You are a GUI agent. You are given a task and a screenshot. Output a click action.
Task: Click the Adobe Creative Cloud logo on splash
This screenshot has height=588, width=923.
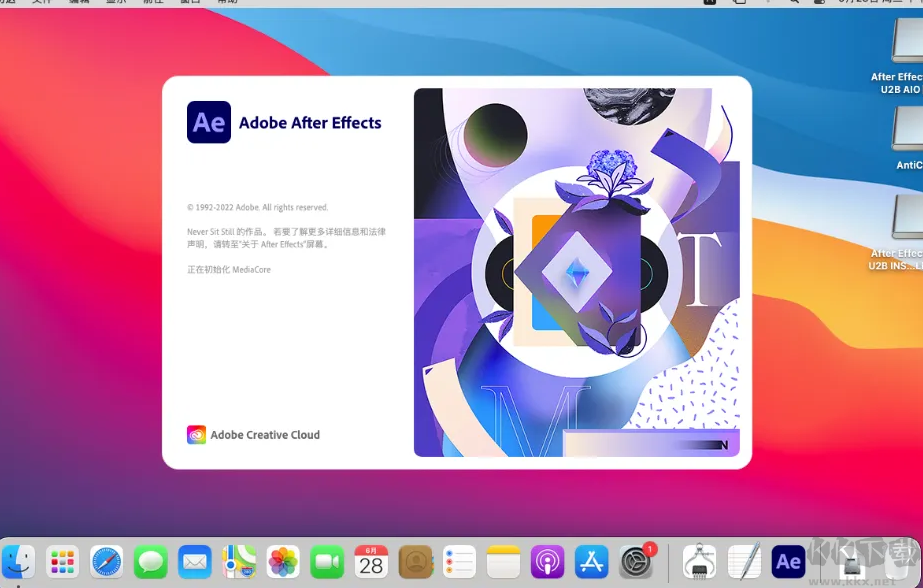pyautogui.click(x=196, y=435)
